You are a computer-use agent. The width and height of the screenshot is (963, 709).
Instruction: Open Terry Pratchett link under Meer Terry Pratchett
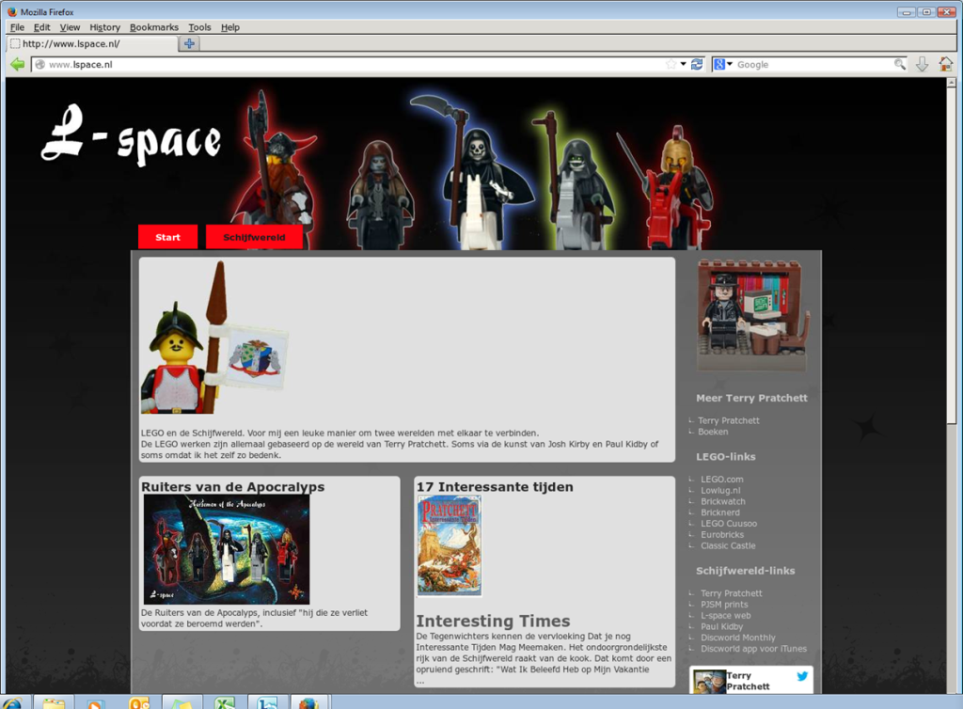[728, 420]
